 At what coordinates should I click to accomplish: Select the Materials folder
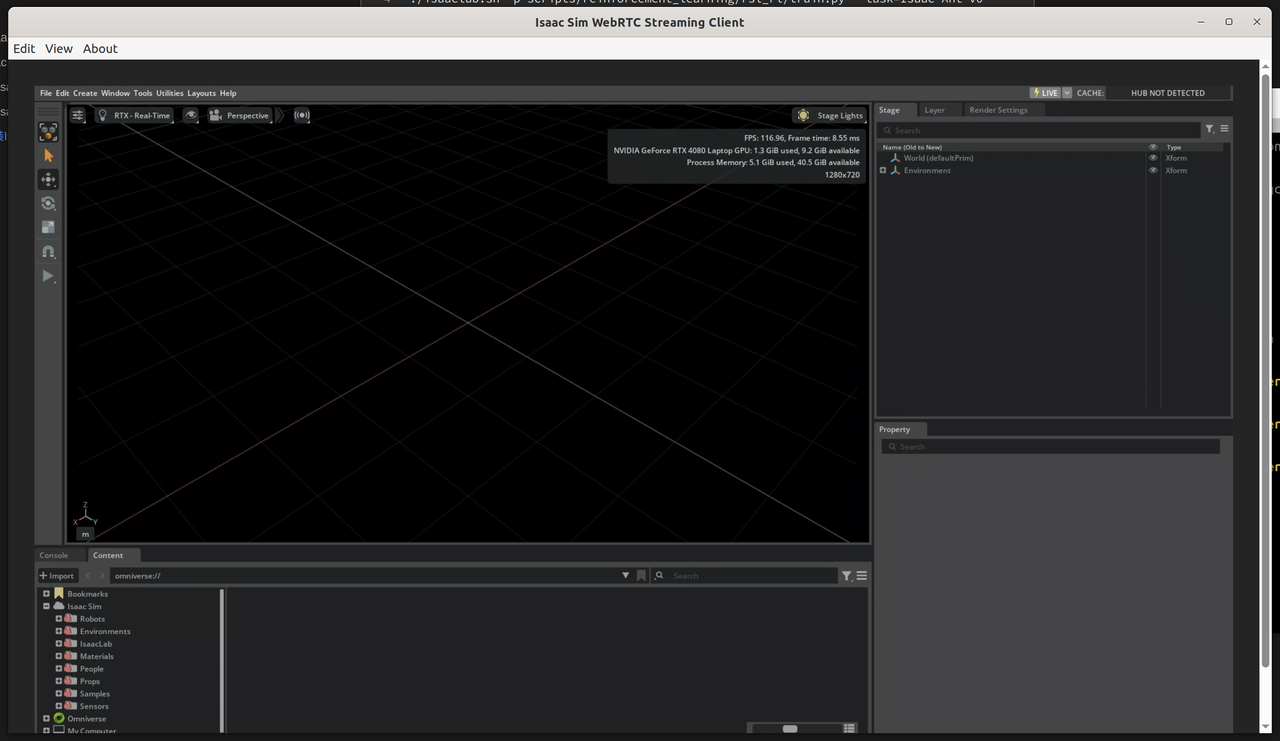[97, 656]
